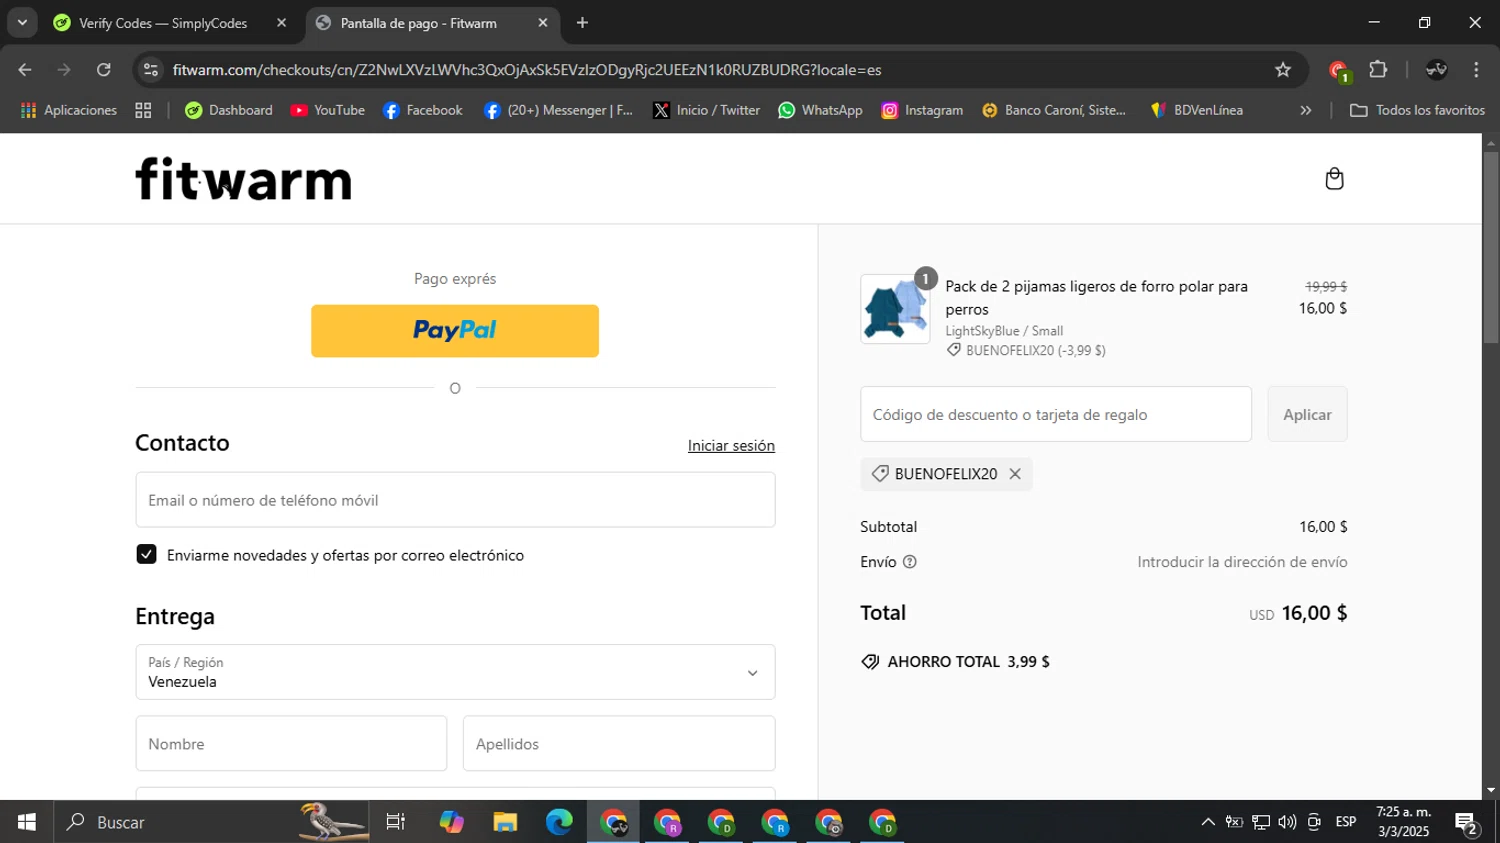The width and height of the screenshot is (1500, 843).
Task: Select the Pantalla de pago - Fitwarm tab
Action: (x=418, y=23)
